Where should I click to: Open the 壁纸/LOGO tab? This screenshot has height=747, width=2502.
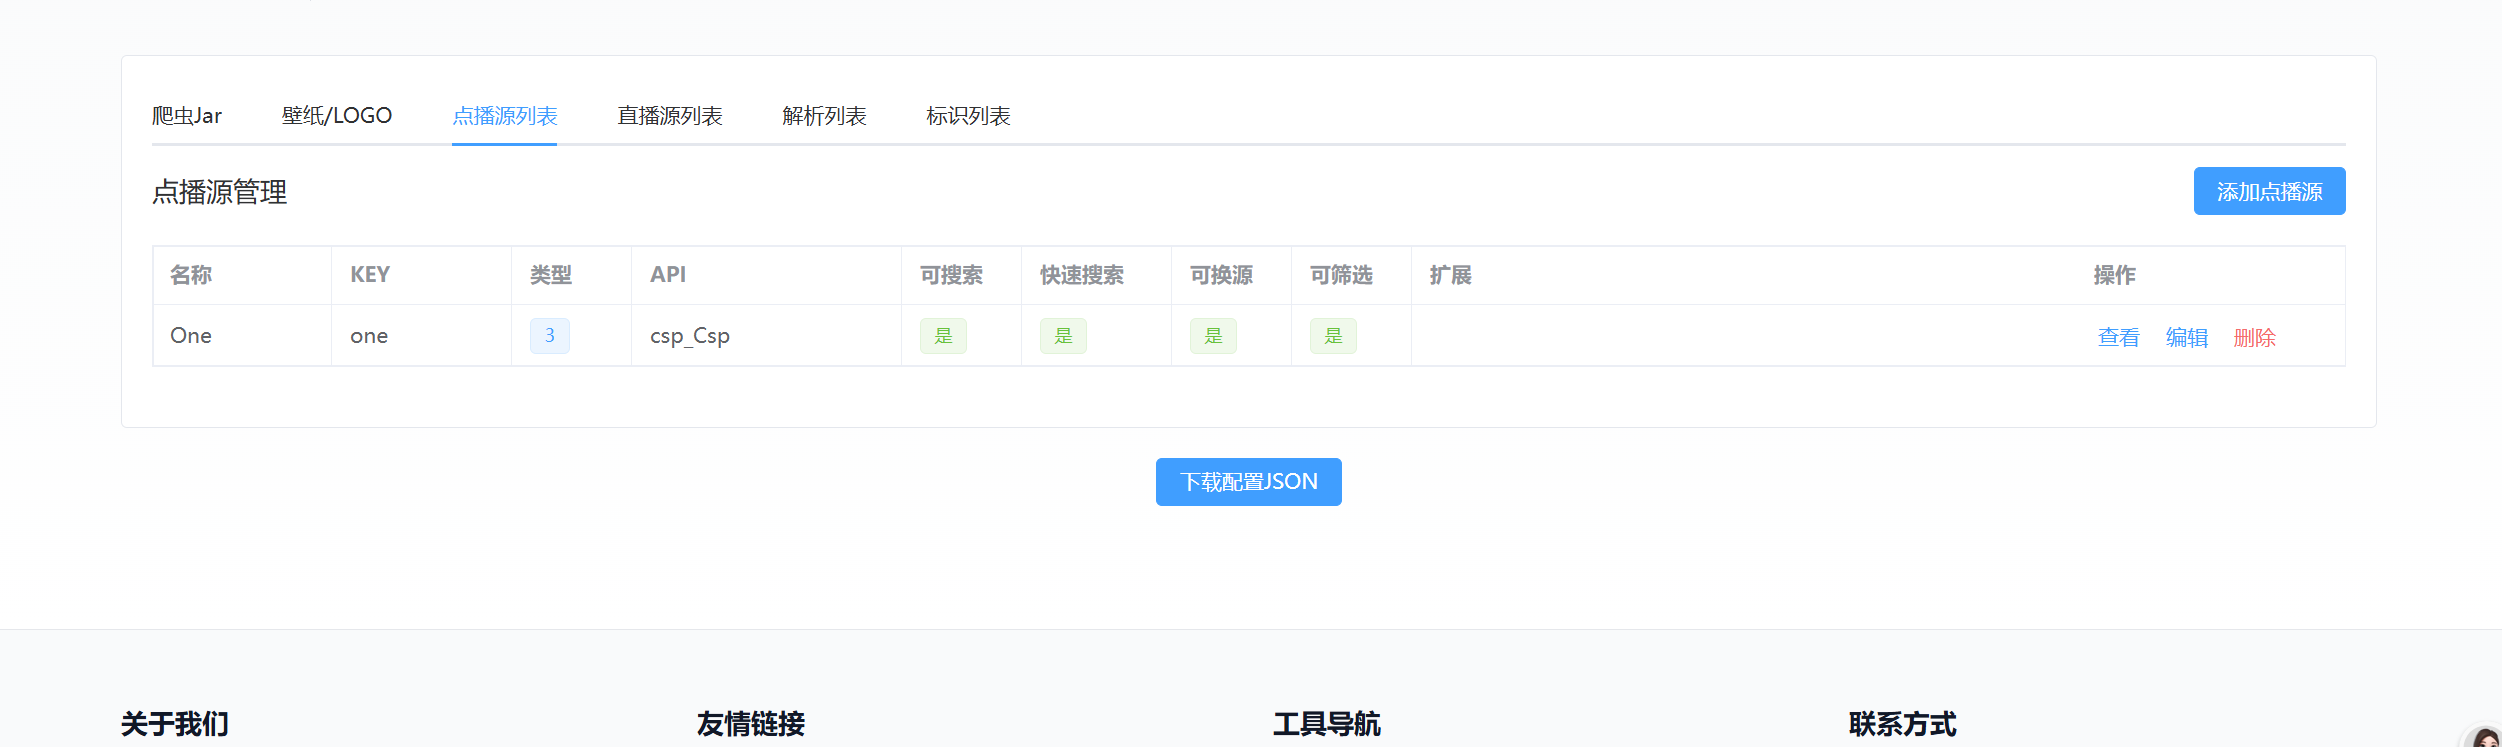coord(336,116)
